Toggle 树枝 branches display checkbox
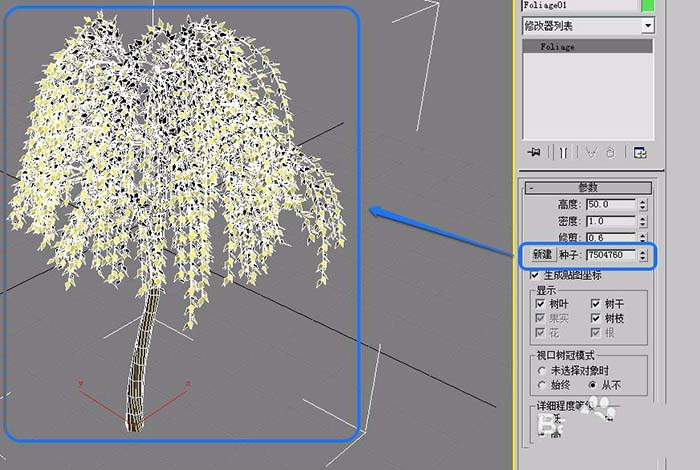700x470 pixels. pos(595,318)
